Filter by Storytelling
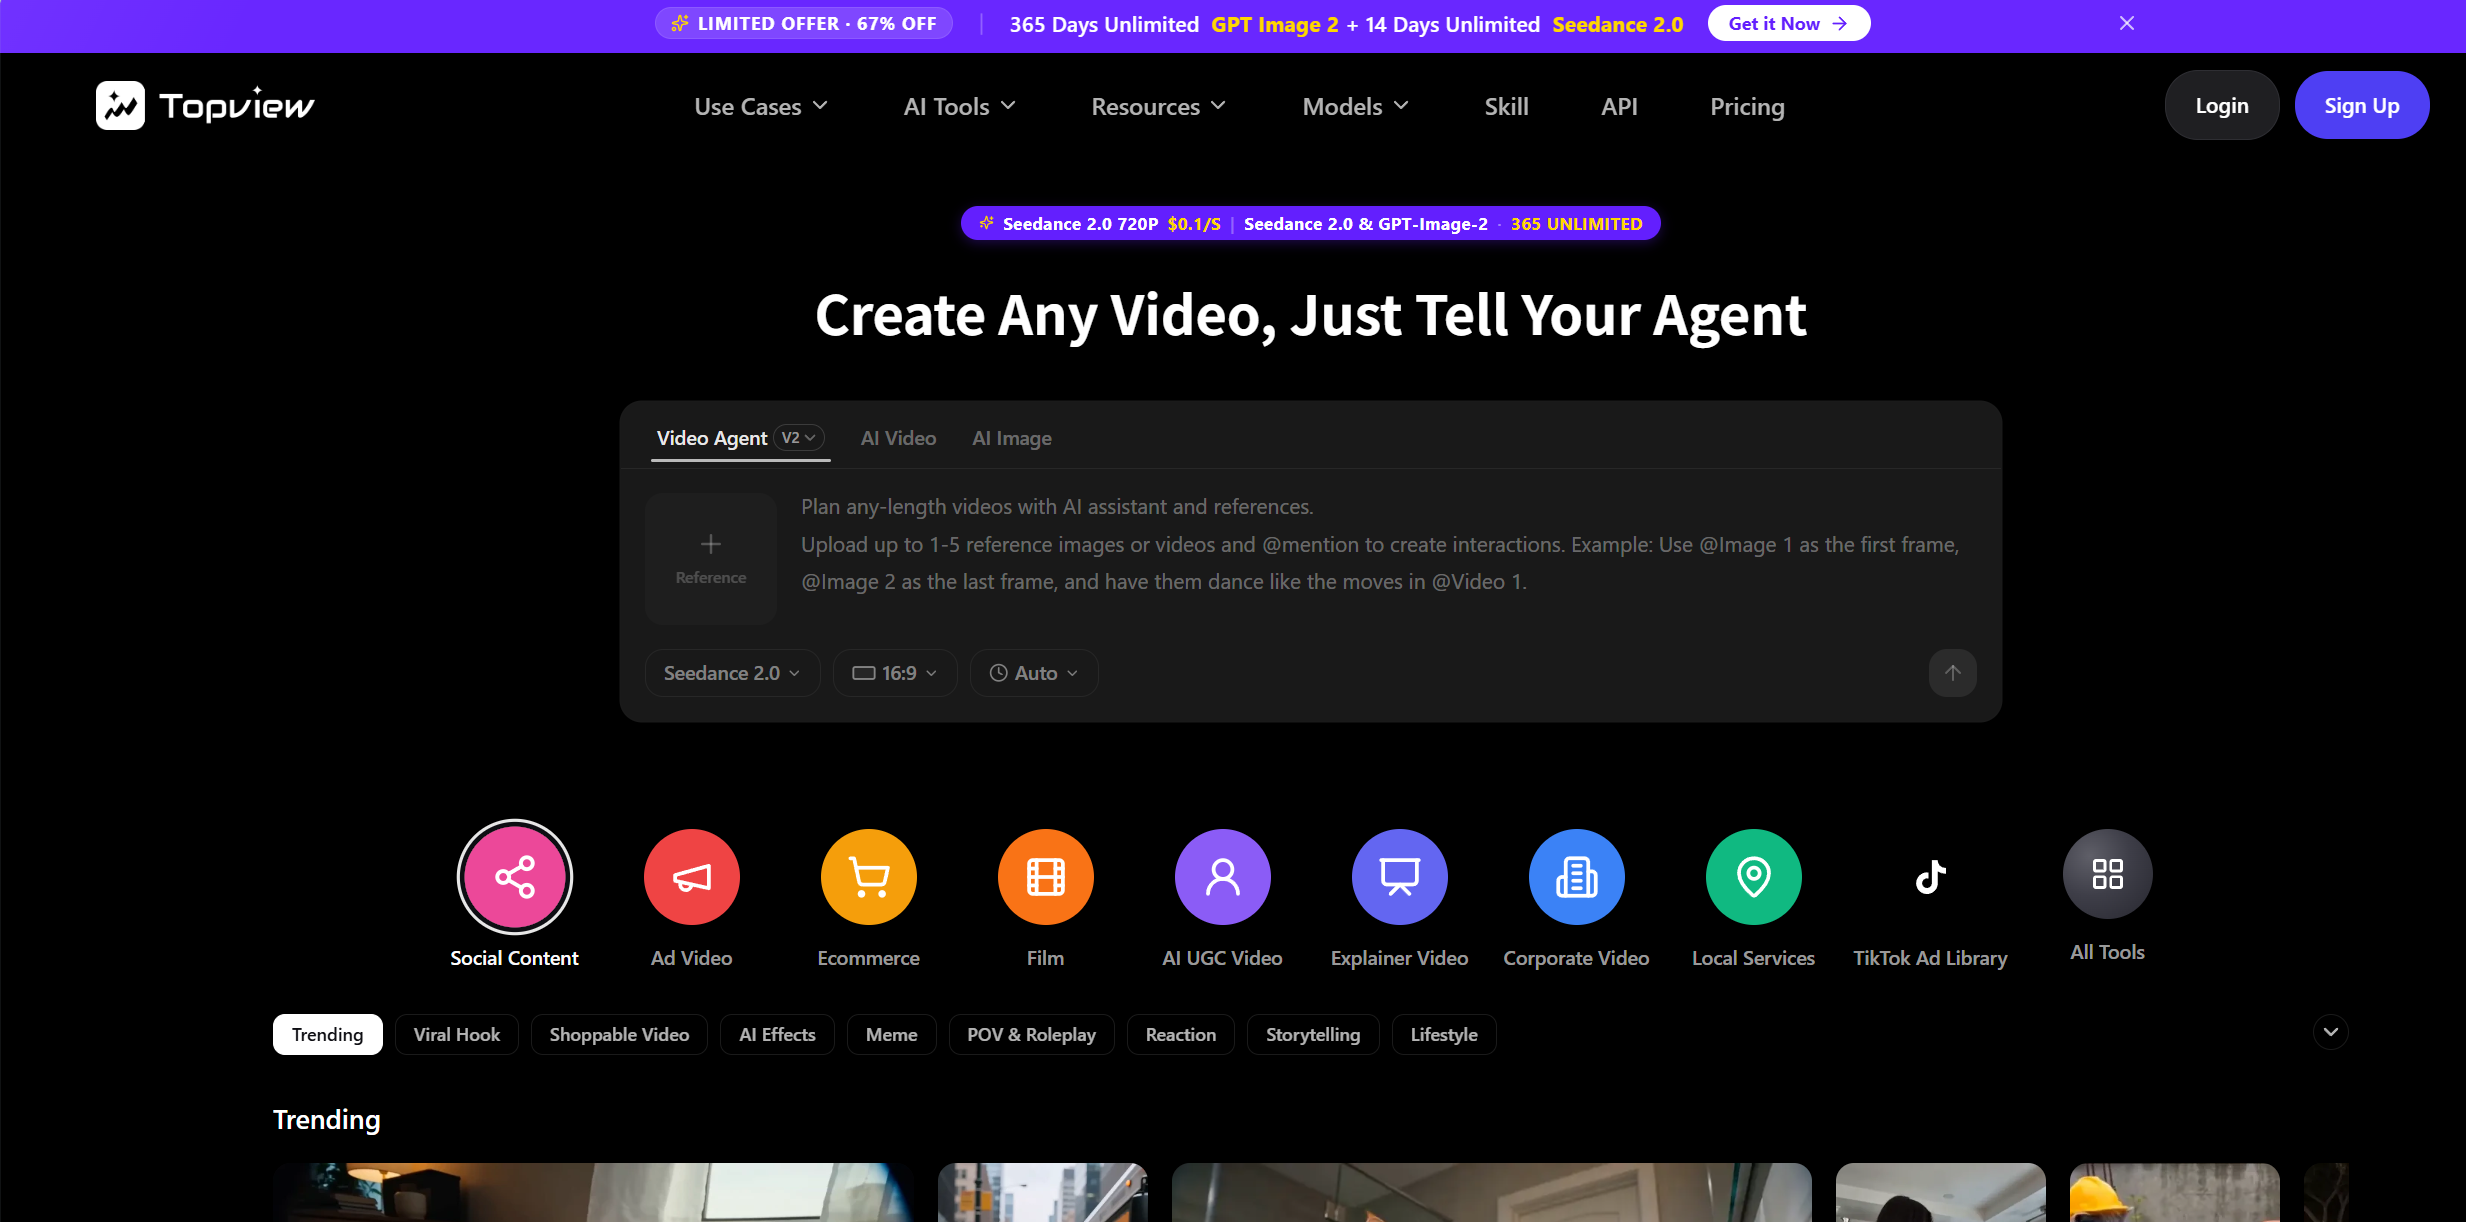Viewport: 2466px width, 1222px height. click(x=1313, y=1034)
